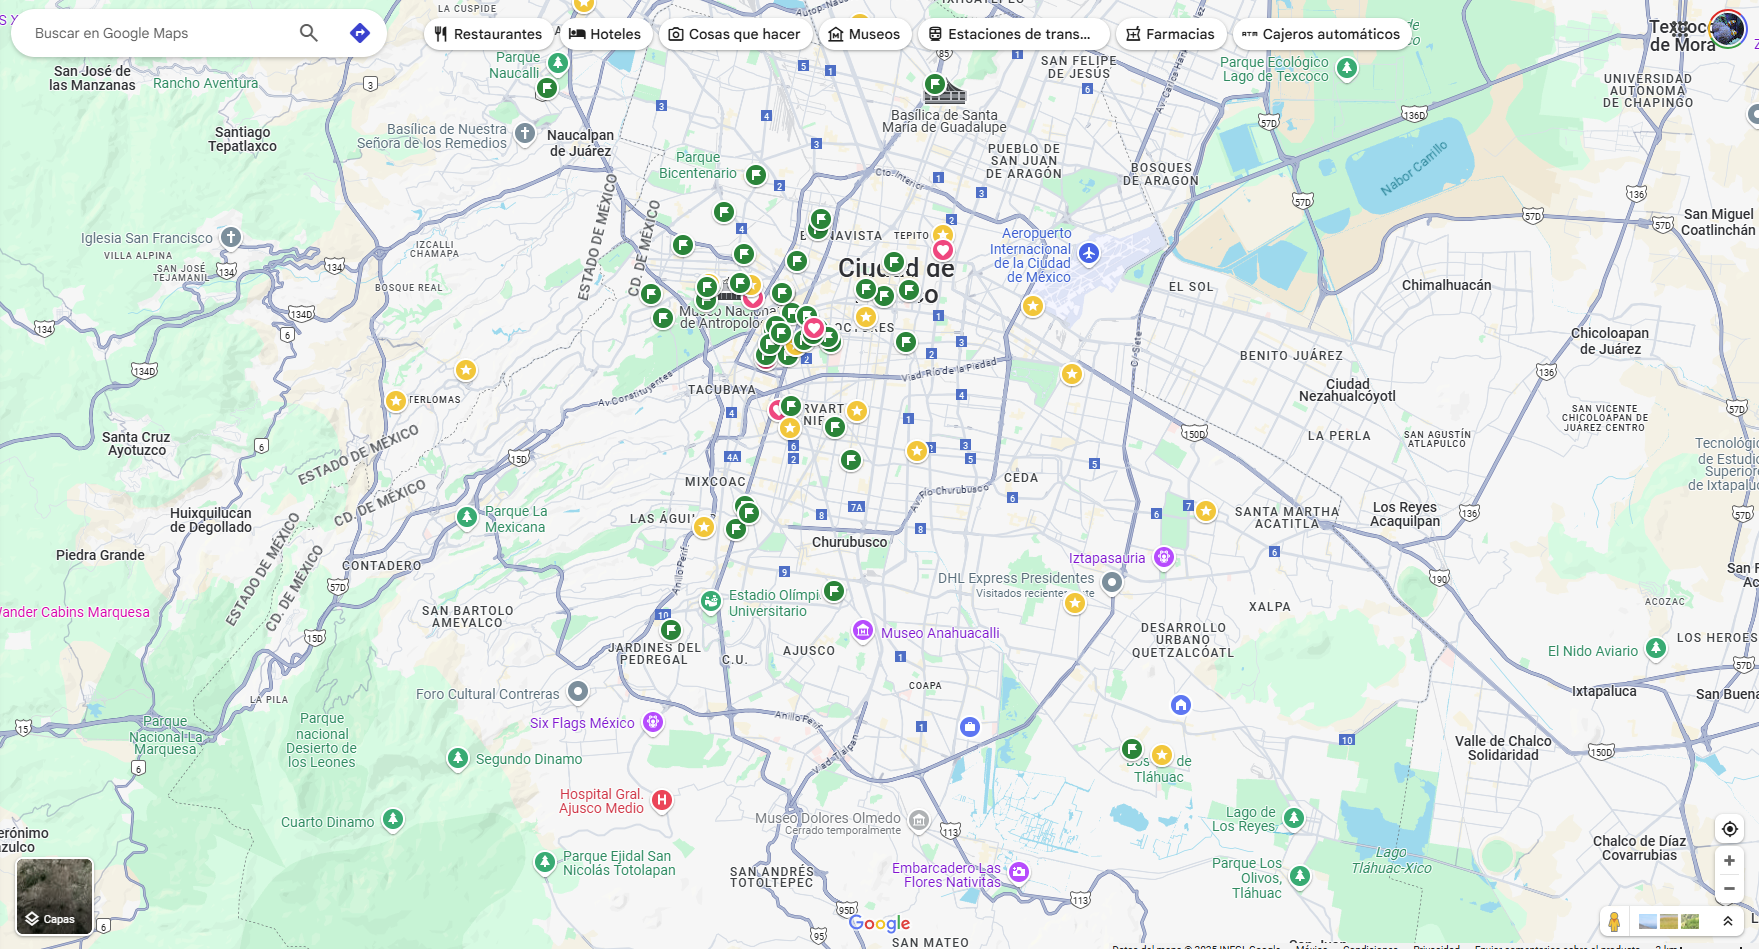Zoom in with the plus button

[x=1729, y=861]
